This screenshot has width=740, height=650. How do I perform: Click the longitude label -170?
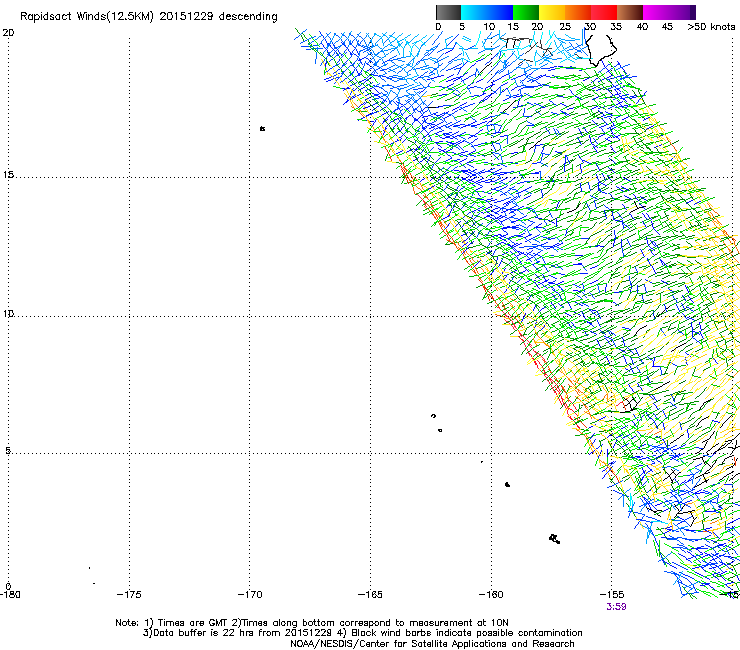tap(250, 594)
